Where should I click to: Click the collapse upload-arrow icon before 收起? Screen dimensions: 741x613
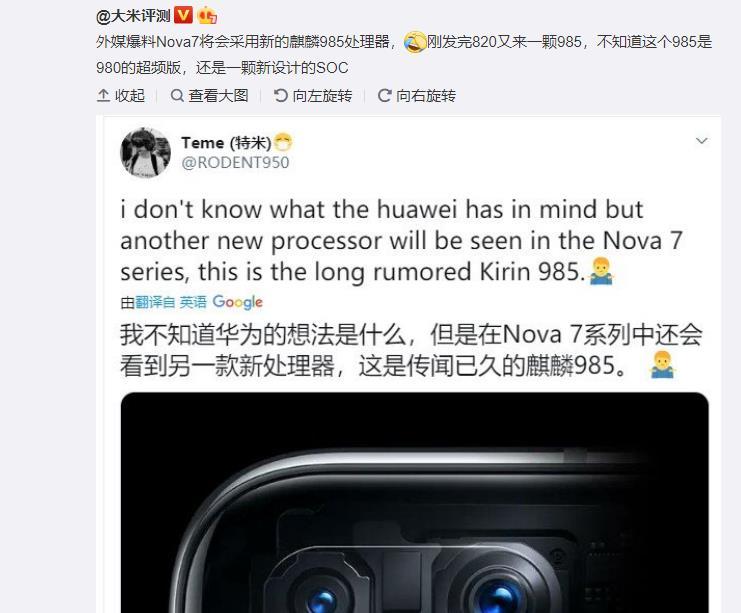103,95
